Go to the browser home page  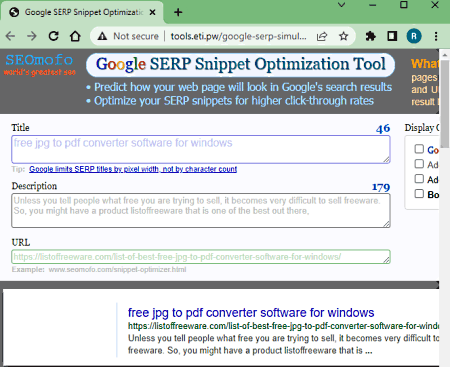tap(75, 36)
